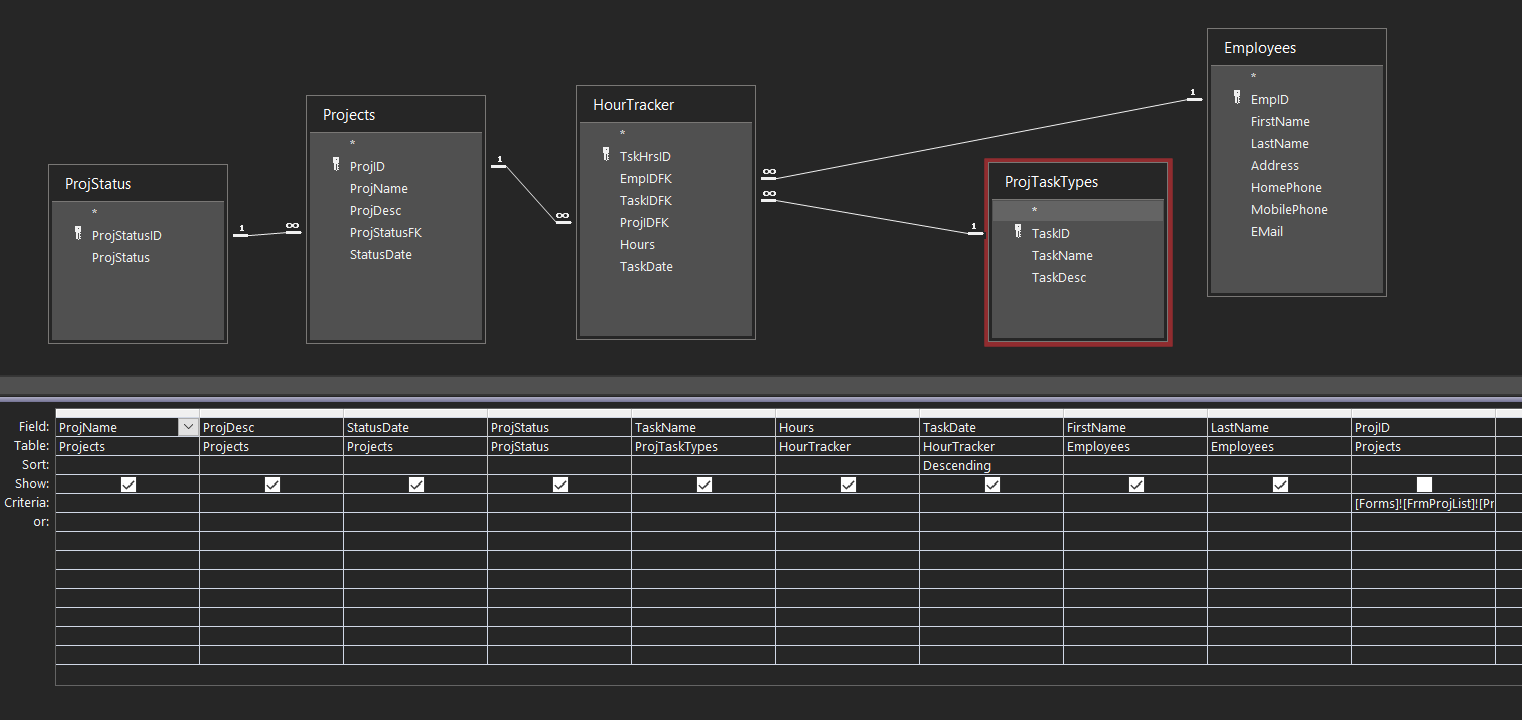1522x720 pixels.
Task: Uncheck Show box for ProjStatus column
Action: [560, 484]
